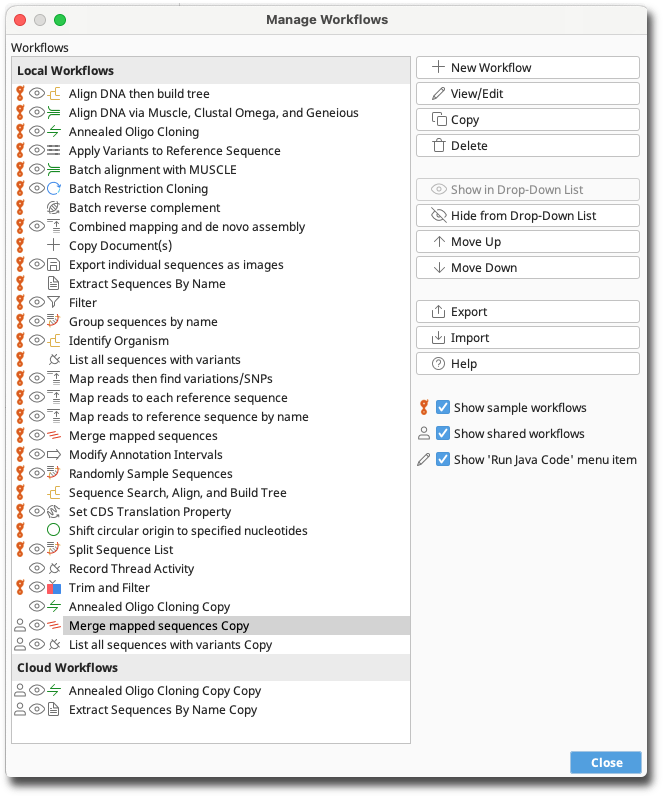Screen dimensions: 664x796
Task: Delete the selected workflow
Action: point(527,146)
